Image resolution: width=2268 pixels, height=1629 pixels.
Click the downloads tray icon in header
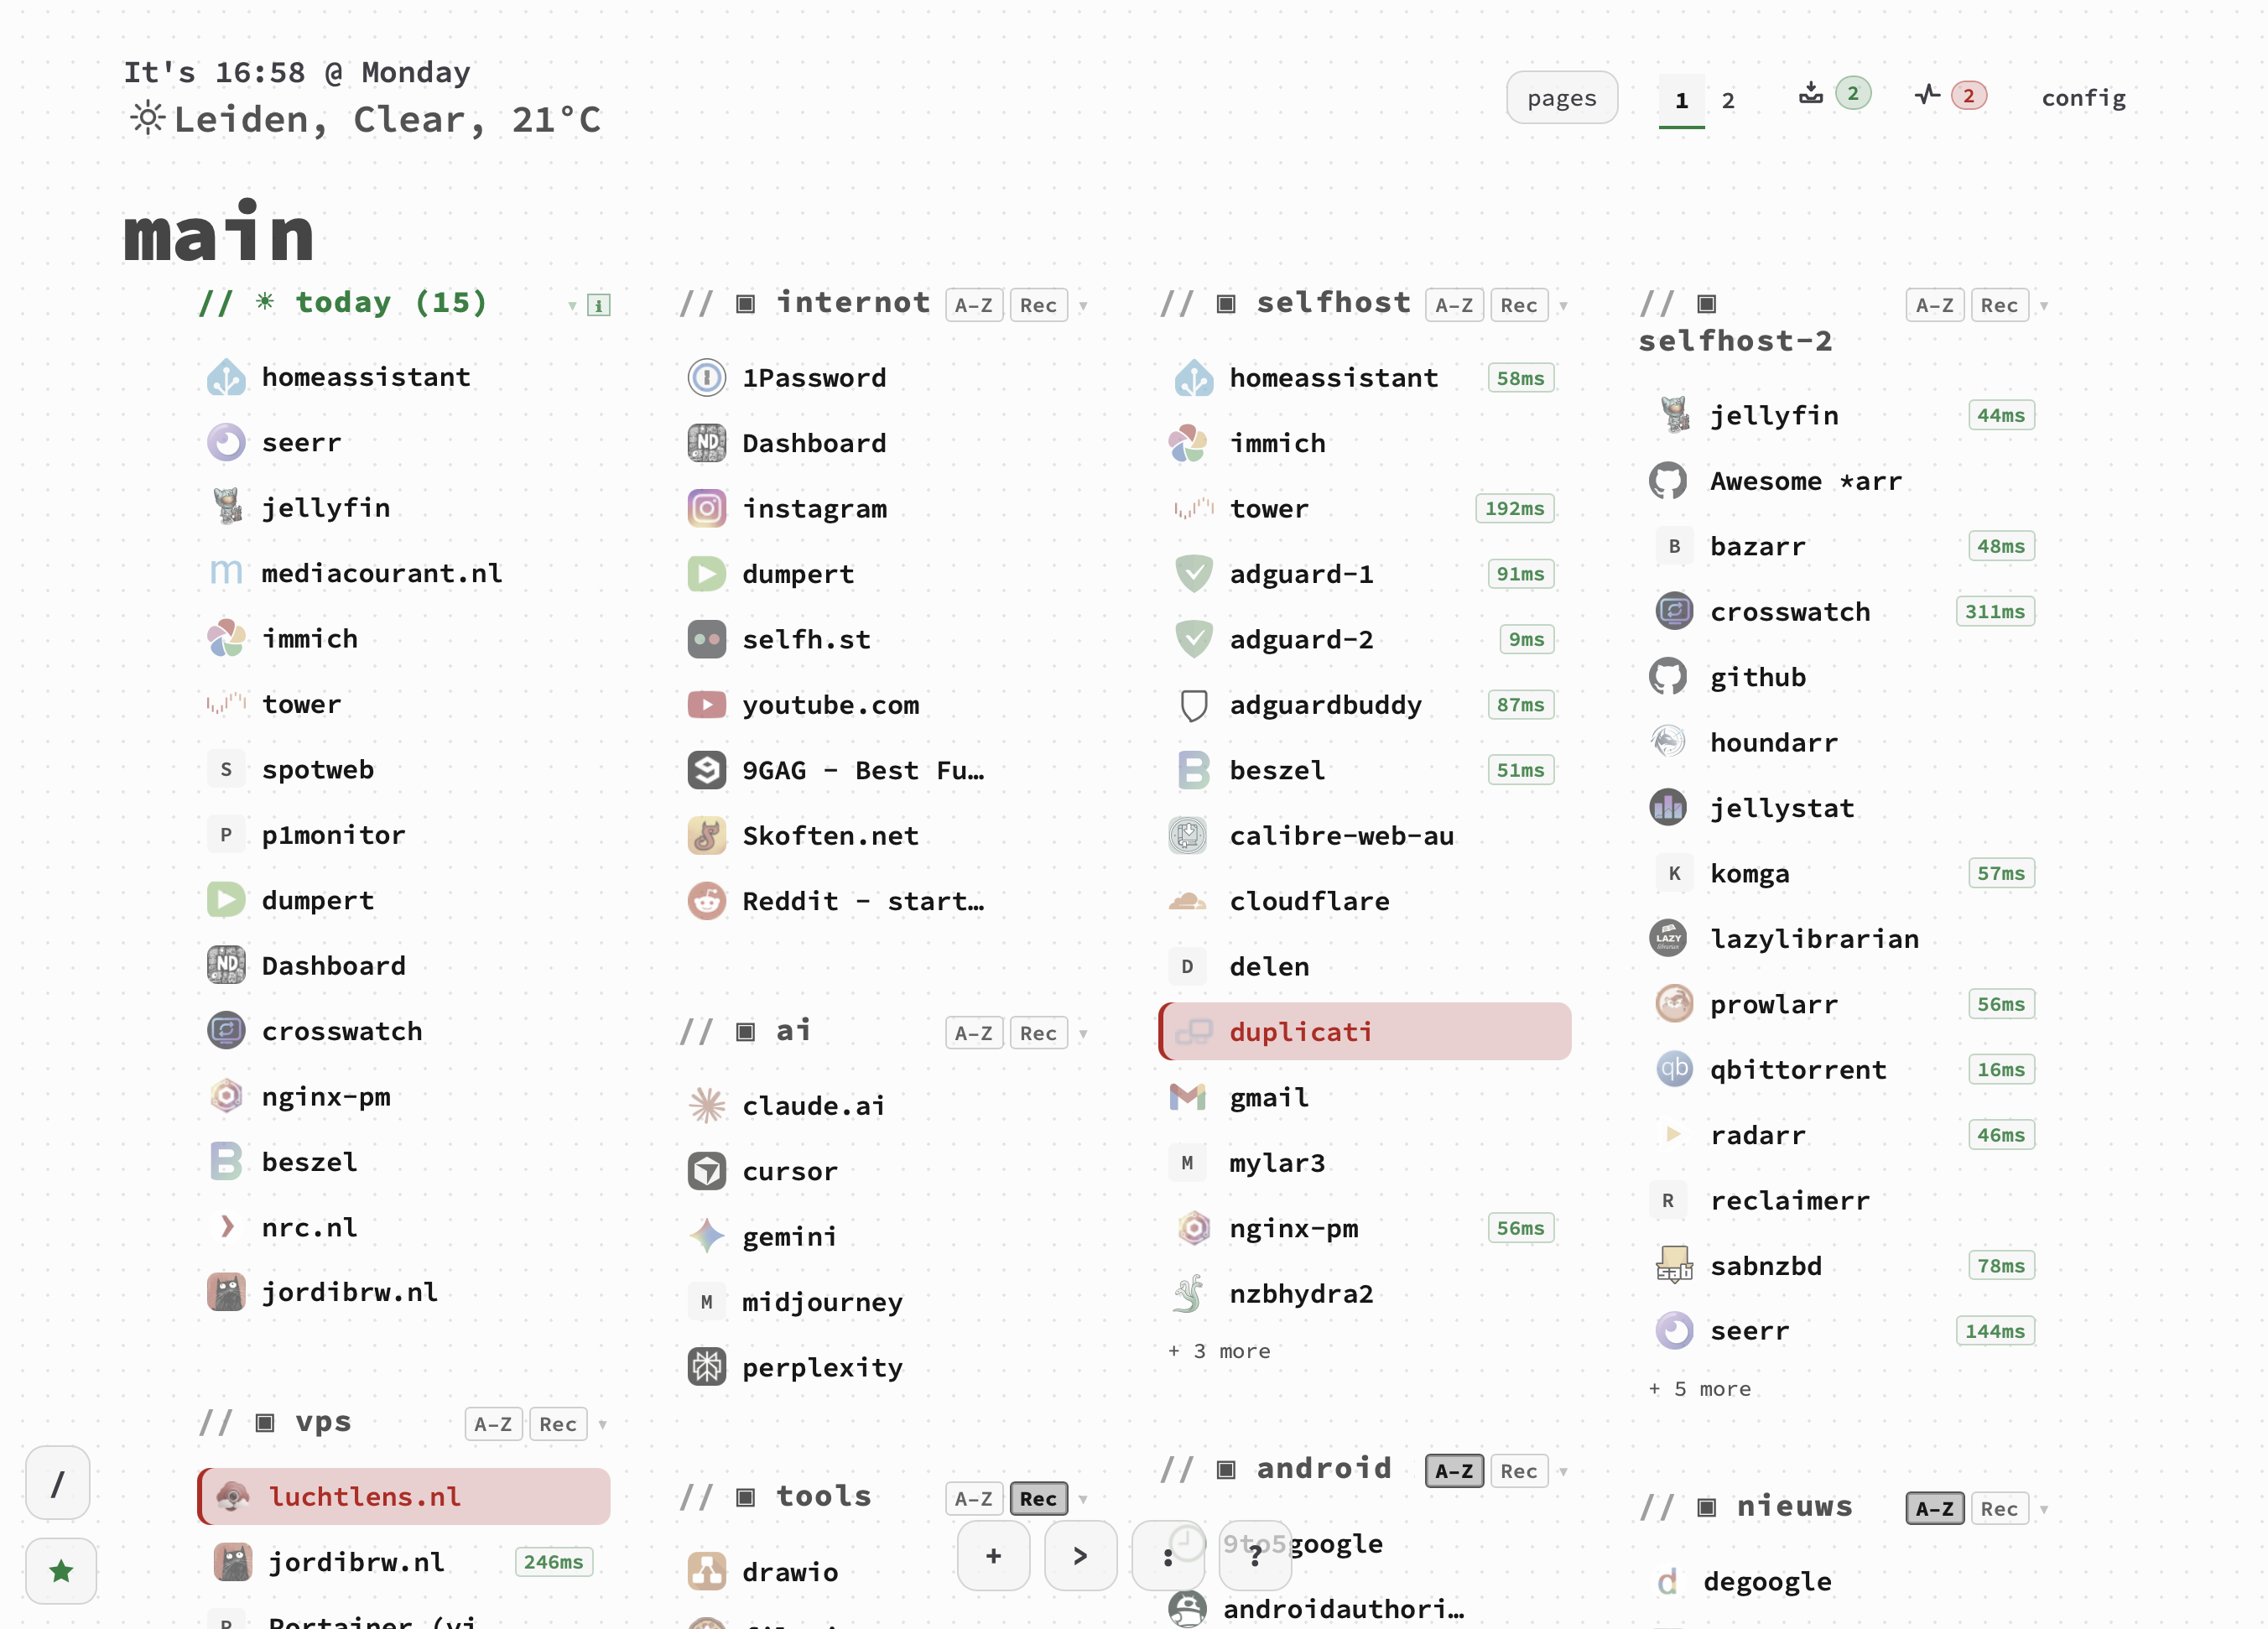tap(1811, 94)
